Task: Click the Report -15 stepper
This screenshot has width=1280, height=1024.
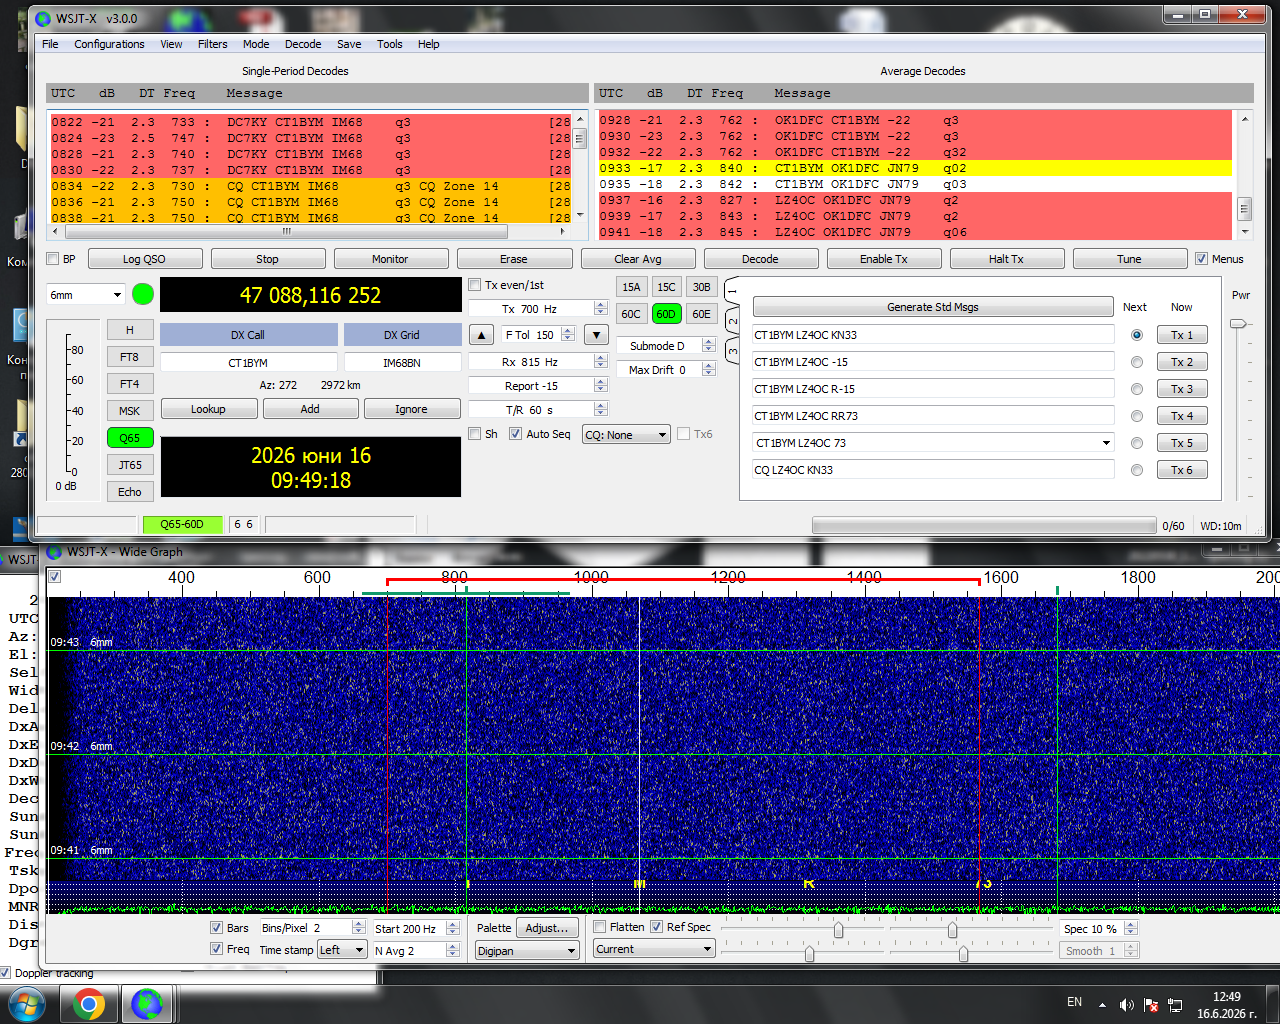Action: [x=601, y=386]
